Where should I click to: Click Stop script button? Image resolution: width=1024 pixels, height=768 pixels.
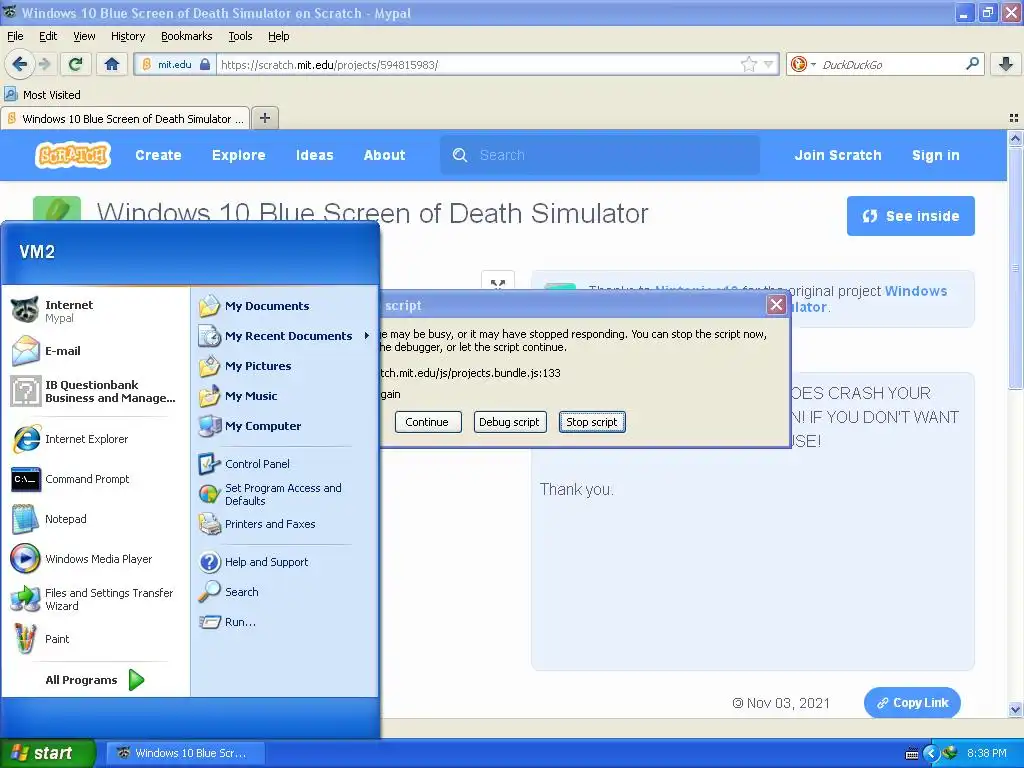click(592, 422)
